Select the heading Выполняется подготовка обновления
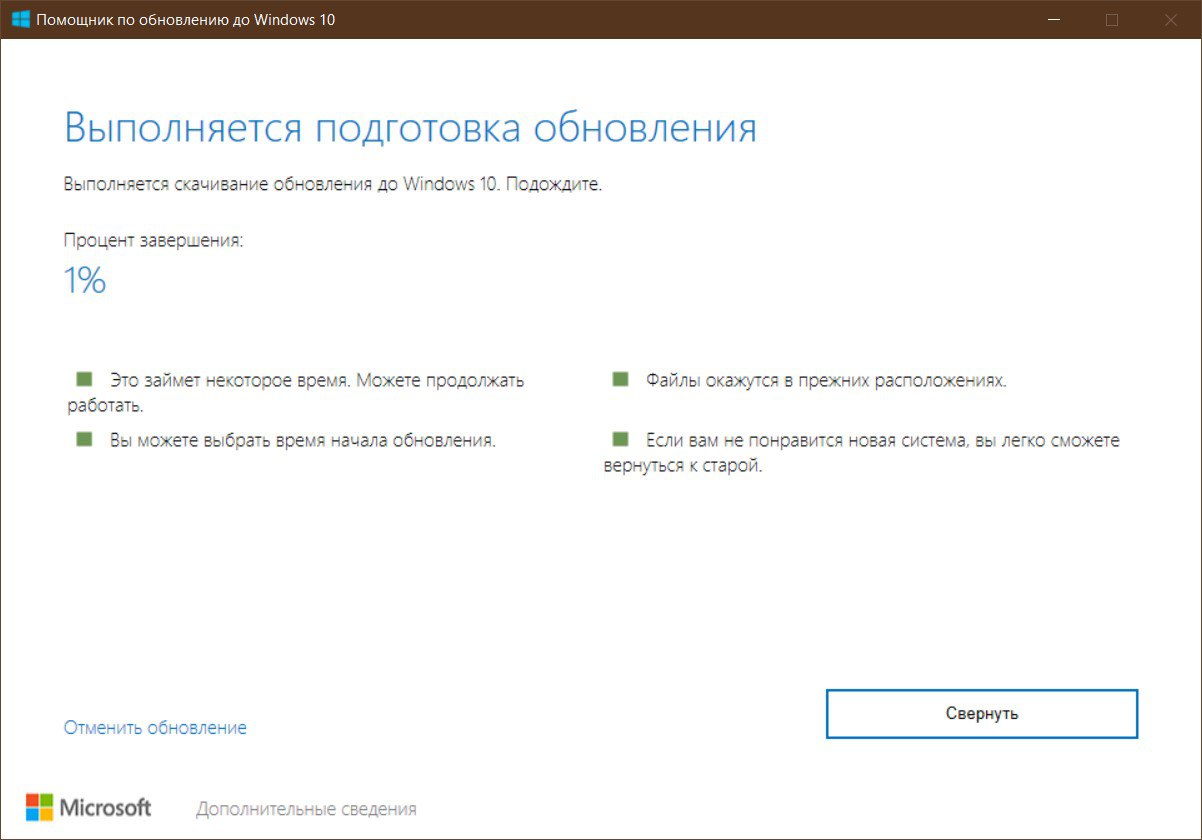The width and height of the screenshot is (1202, 840). tap(410, 128)
